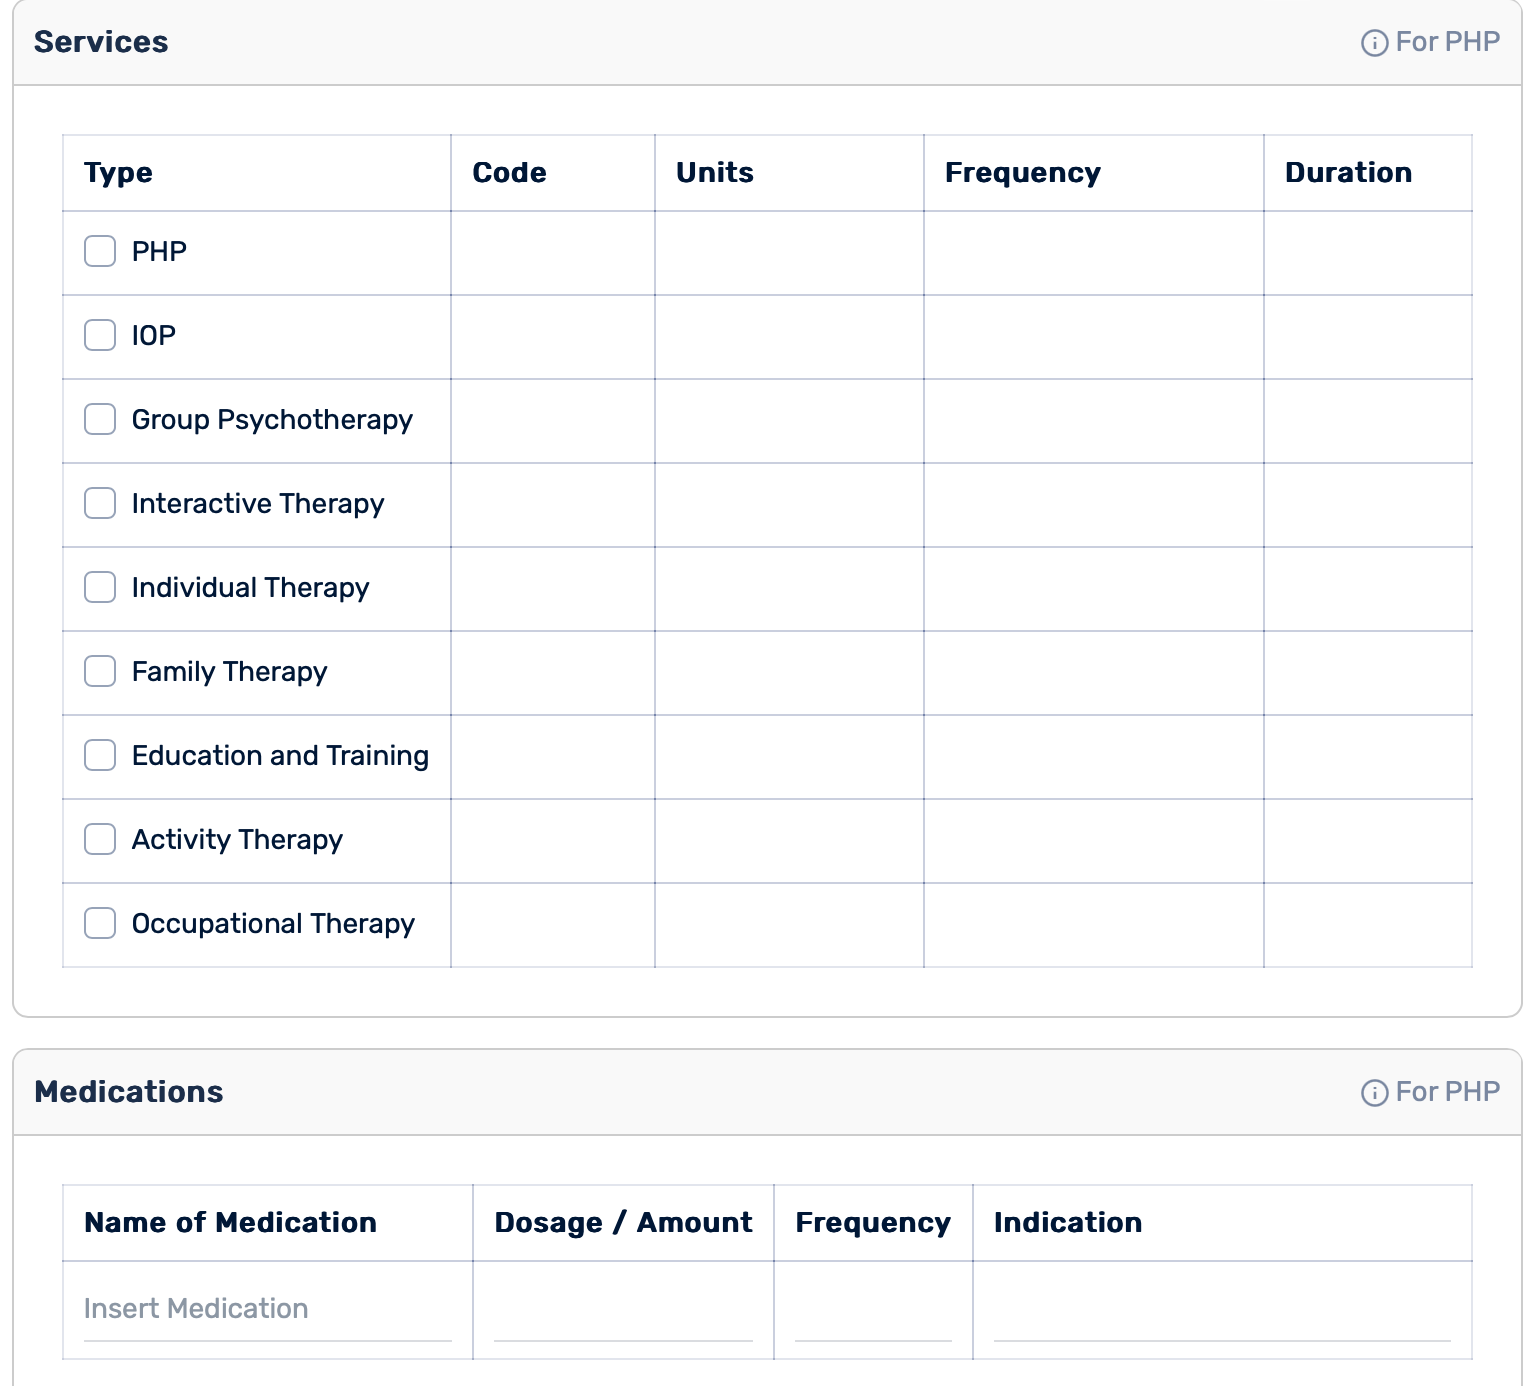Check the PHP service checkbox
The width and height of the screenshot is (1534, 1386).
click(100, 251)
